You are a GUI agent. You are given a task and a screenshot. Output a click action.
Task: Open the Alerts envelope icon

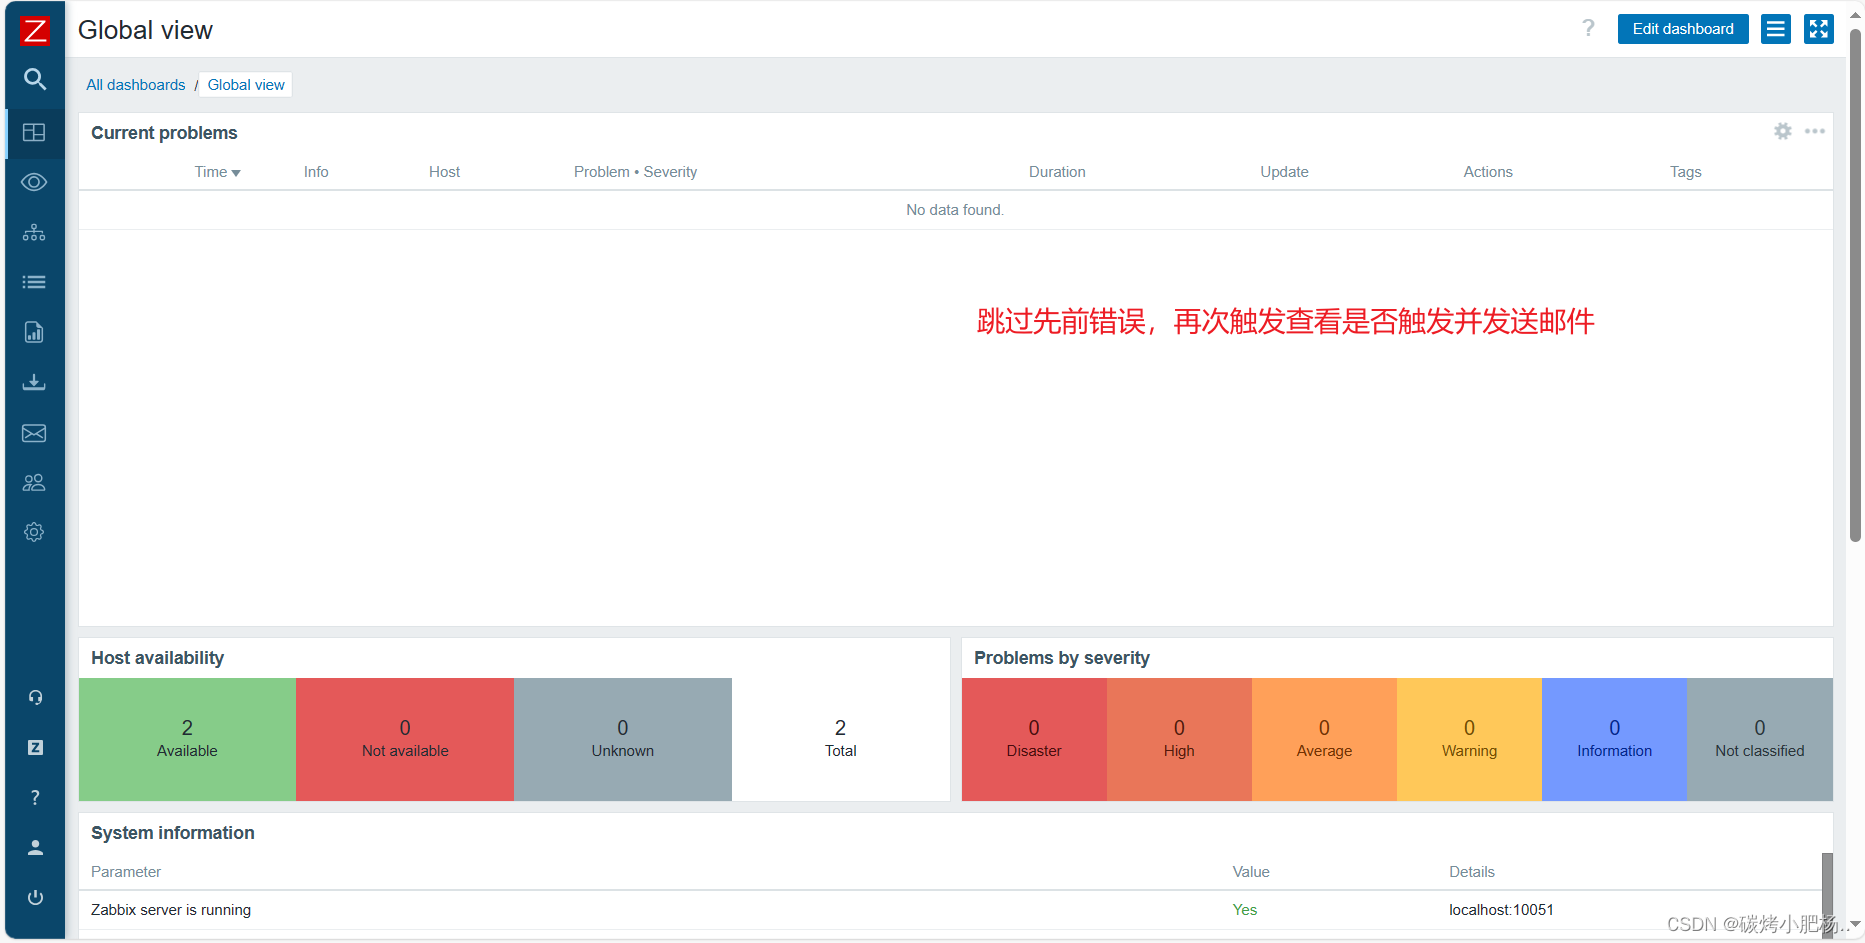[35, 432]
